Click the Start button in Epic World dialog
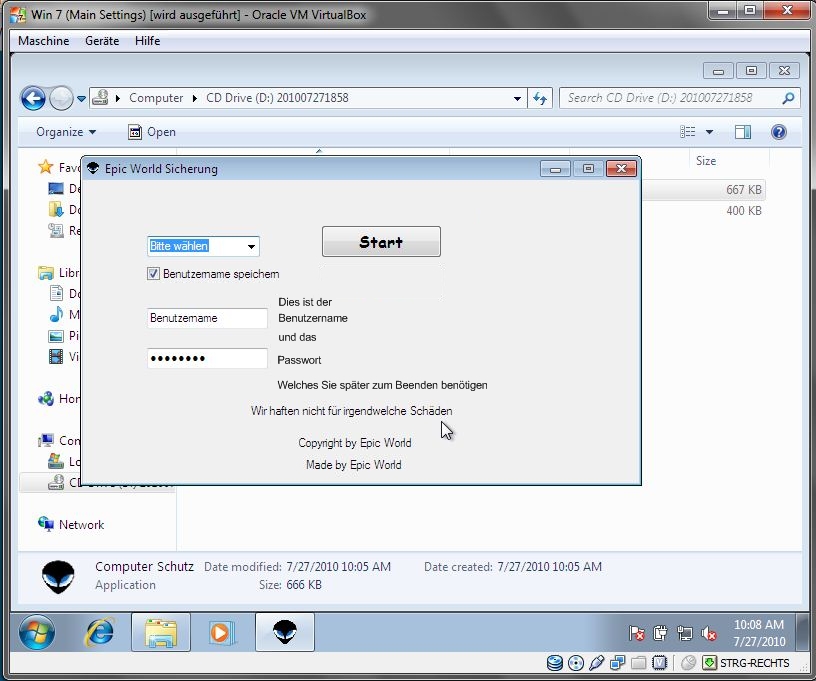Screen dimensions: 816x681 pyautogui.click(x=381, y=242)
